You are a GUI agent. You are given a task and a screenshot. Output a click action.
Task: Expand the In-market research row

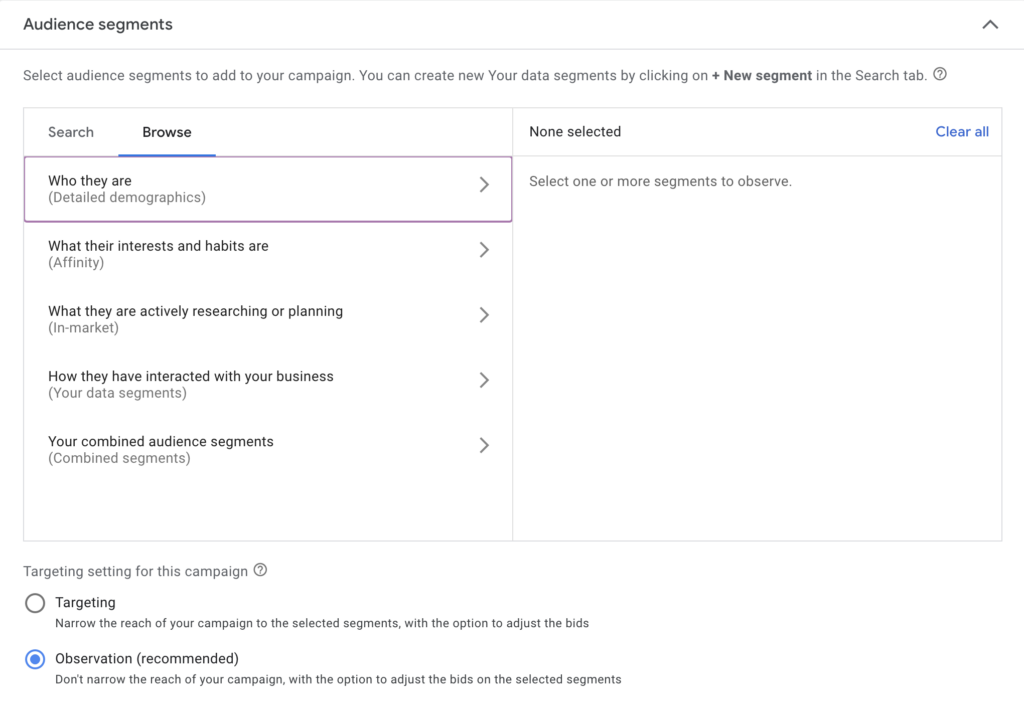(x=484, y=315)
